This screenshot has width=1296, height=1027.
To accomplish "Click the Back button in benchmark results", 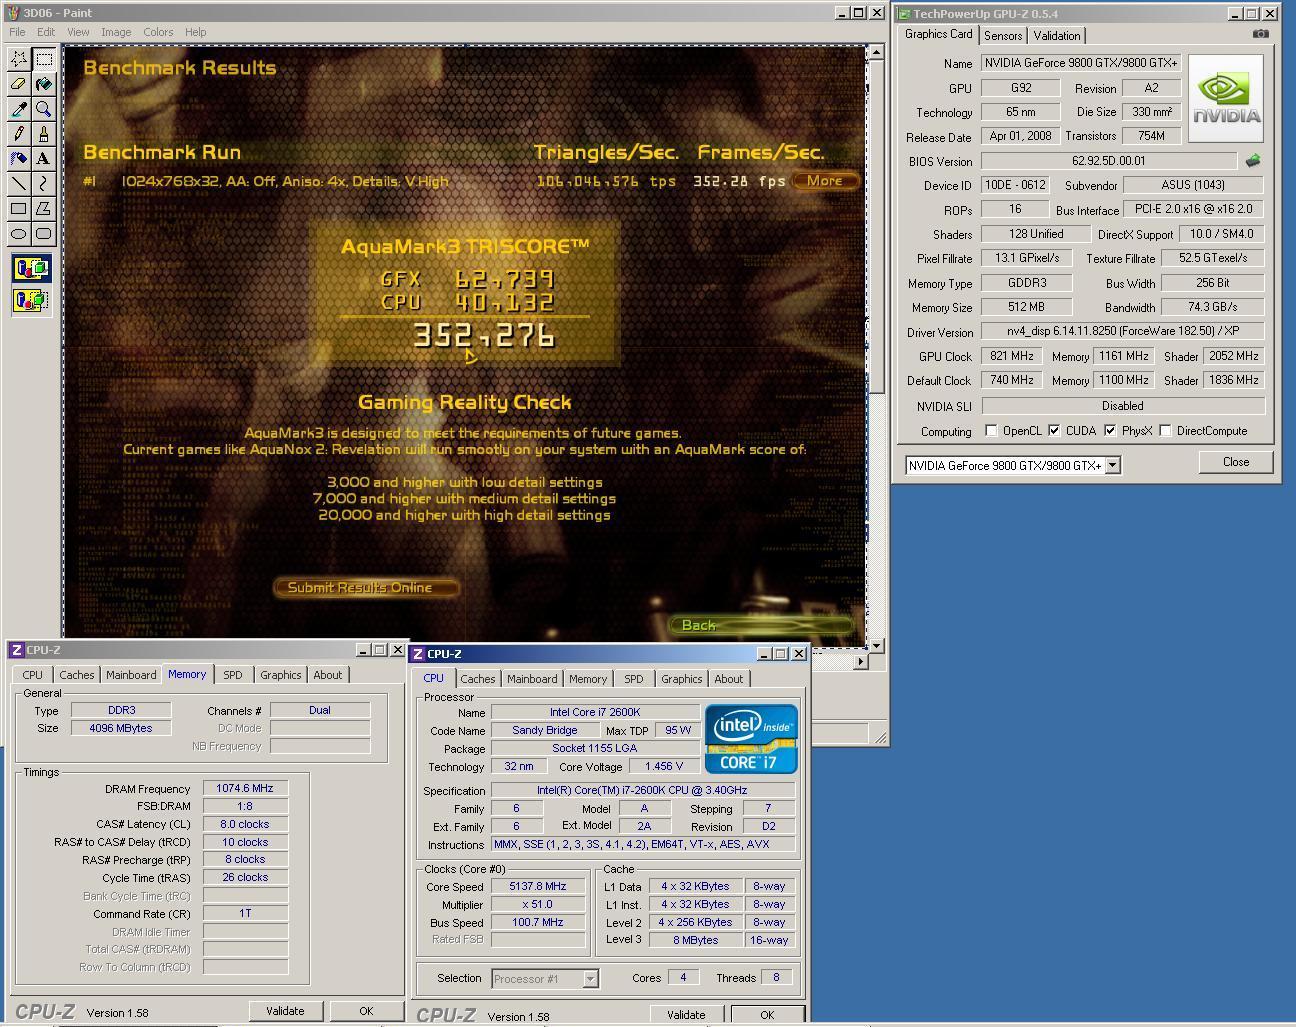I will [760, 625].
